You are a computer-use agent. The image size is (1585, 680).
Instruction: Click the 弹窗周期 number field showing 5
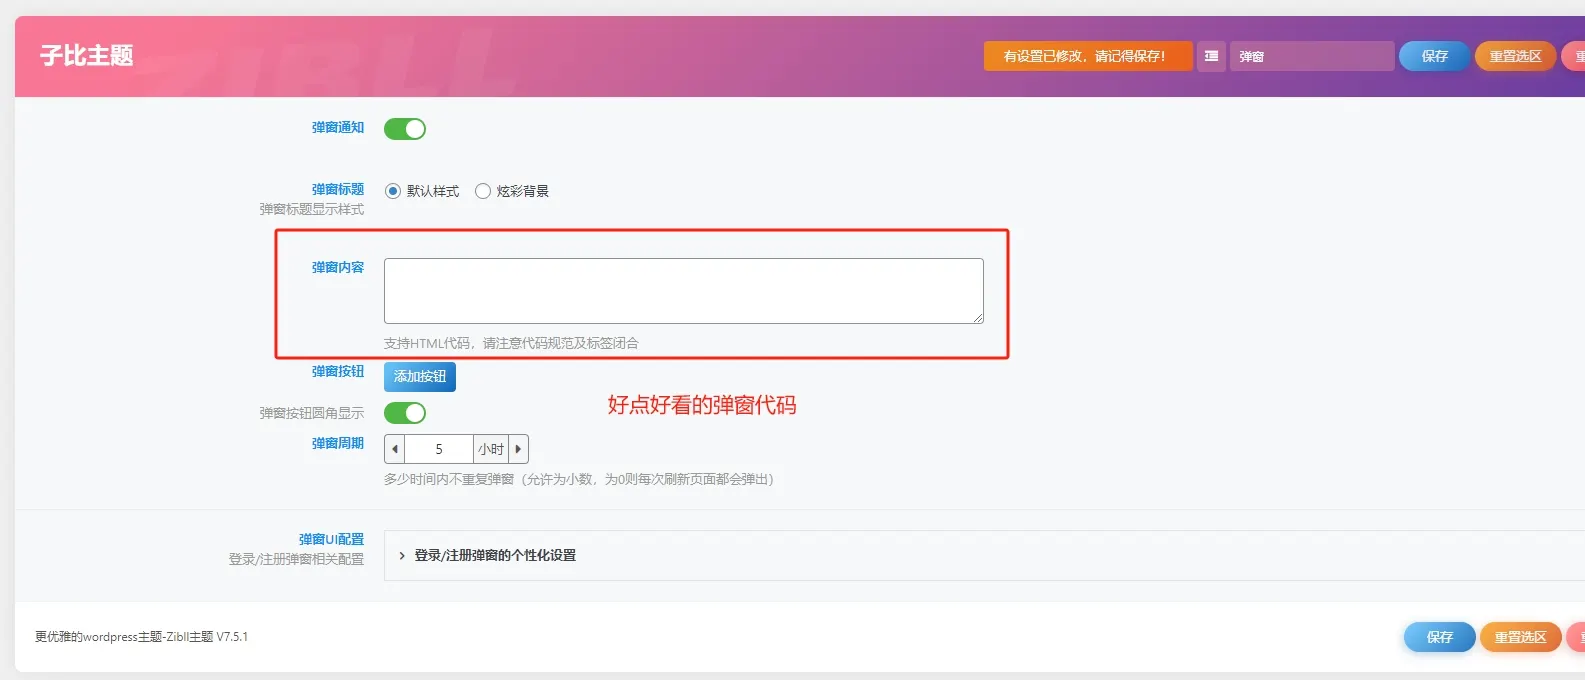pyautogui.click(x=439, y=449)
